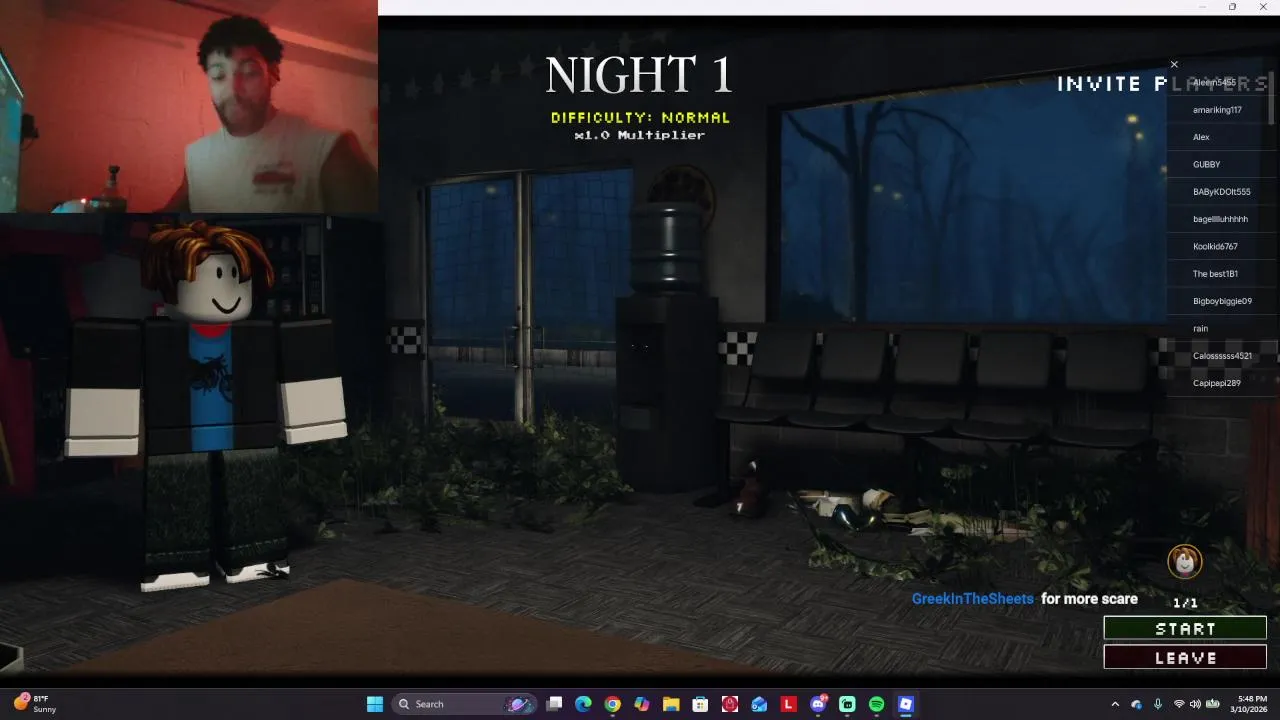The width and height of the screenshot is (1280, 720).
Task: Open Spotify from the taskbar
Action: 876,704
